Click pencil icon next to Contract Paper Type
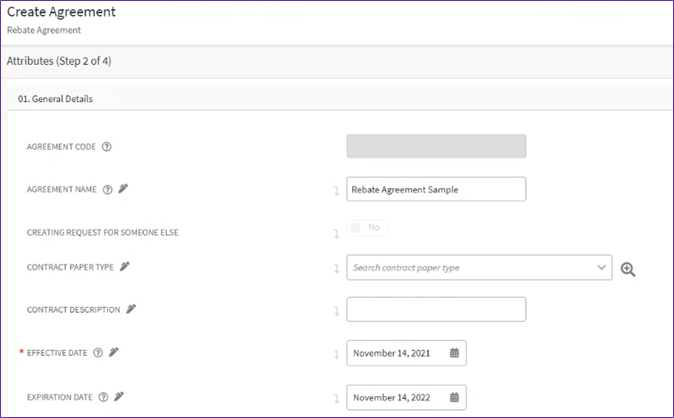 (125, 267)
